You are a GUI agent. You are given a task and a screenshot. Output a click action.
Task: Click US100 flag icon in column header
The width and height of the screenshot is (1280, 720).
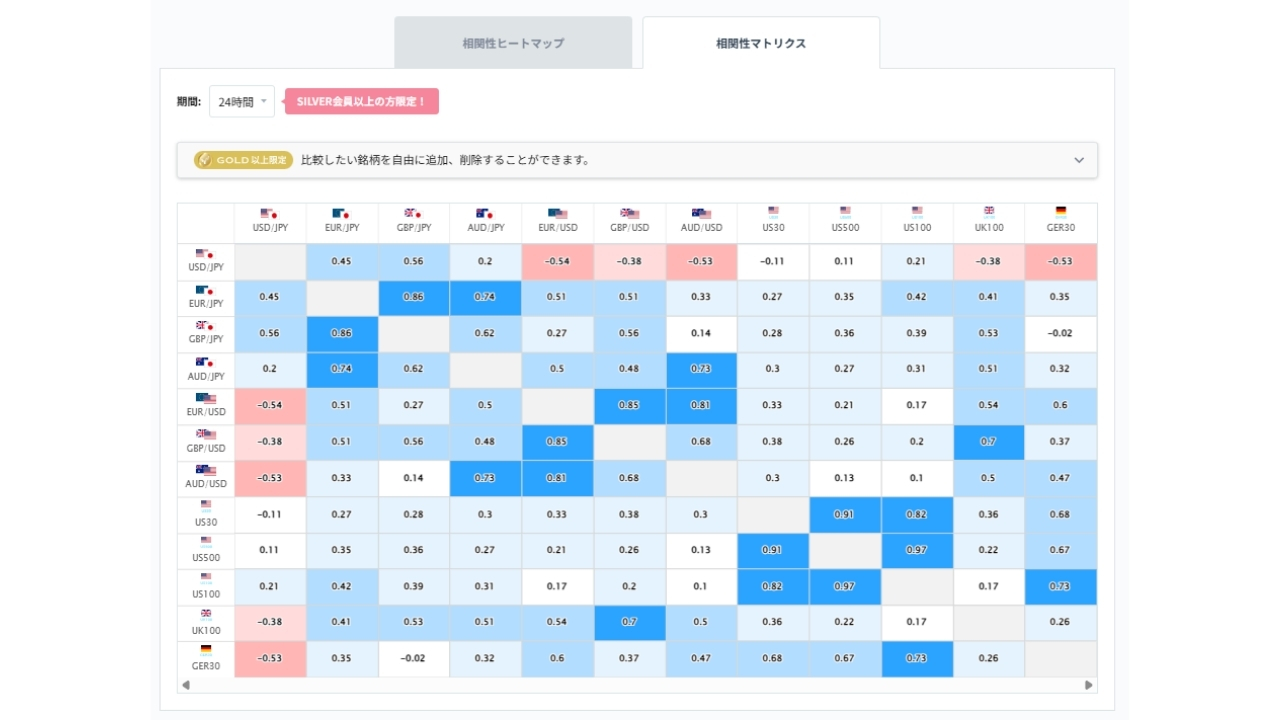click(917, 212)
